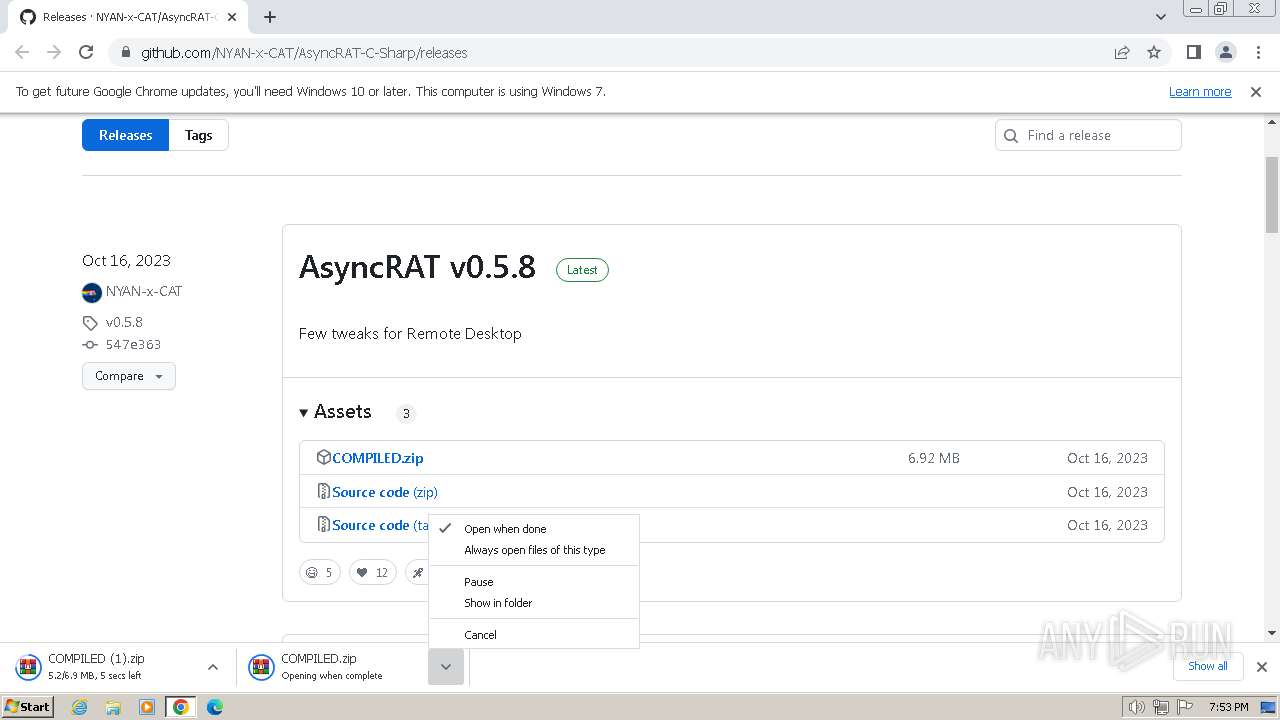The width and height of the screenshot is (1280, 720).
Task: Switch to the Tags tab
Action: (x=198, y=135)
